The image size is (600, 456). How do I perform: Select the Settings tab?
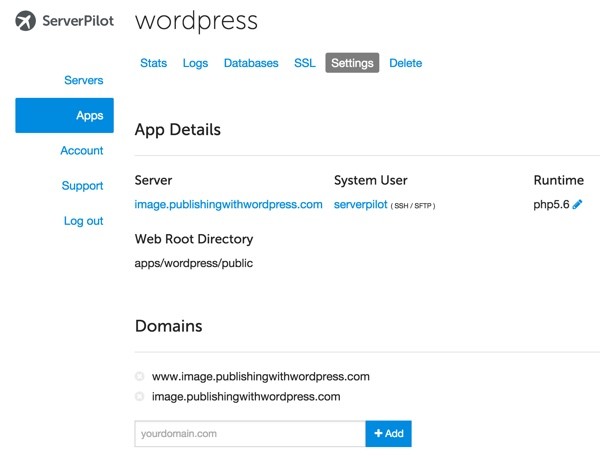352,63
